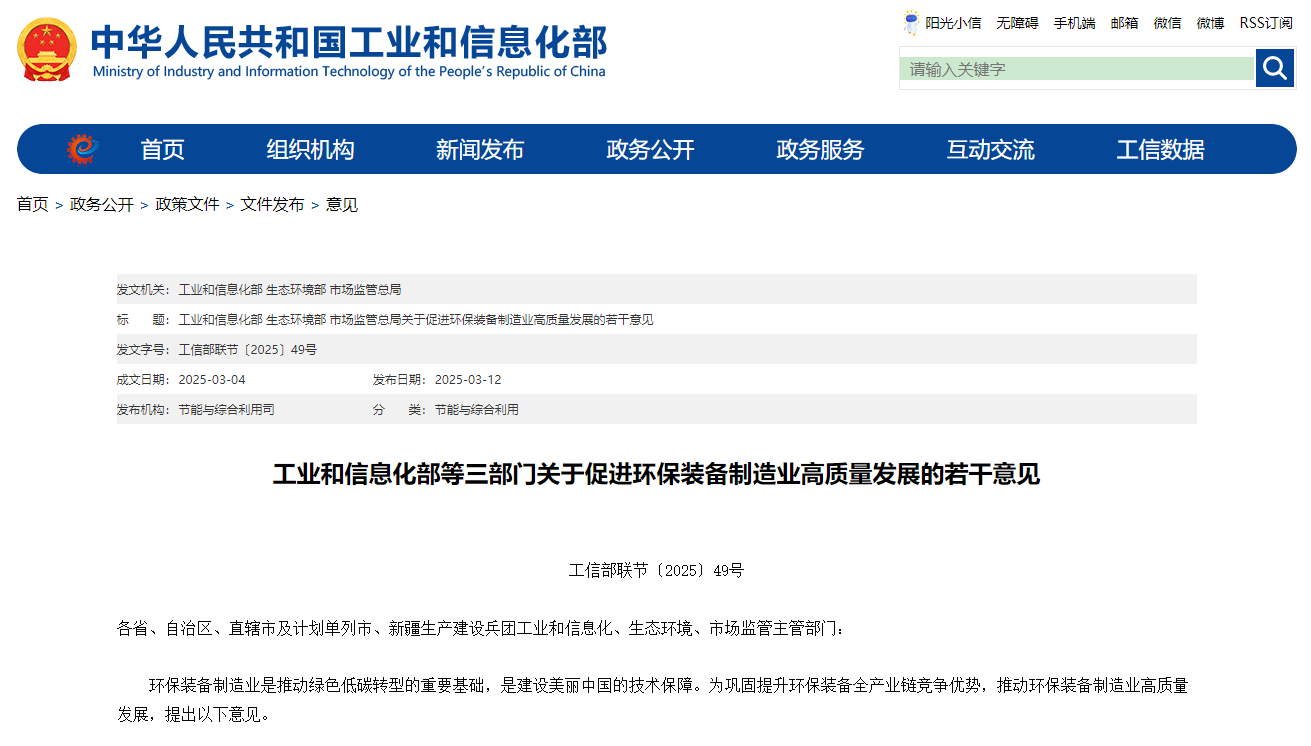Click the 发布机构 value 节能与综合利用司

point(226,410)
